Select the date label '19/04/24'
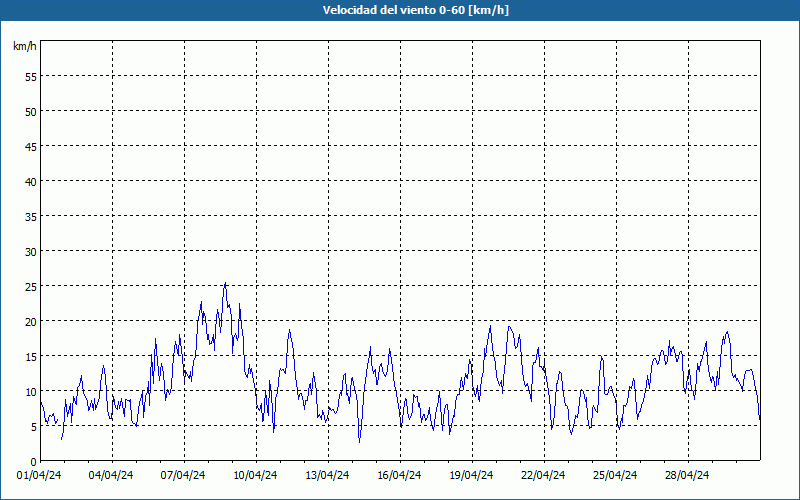 coord(471,475)
